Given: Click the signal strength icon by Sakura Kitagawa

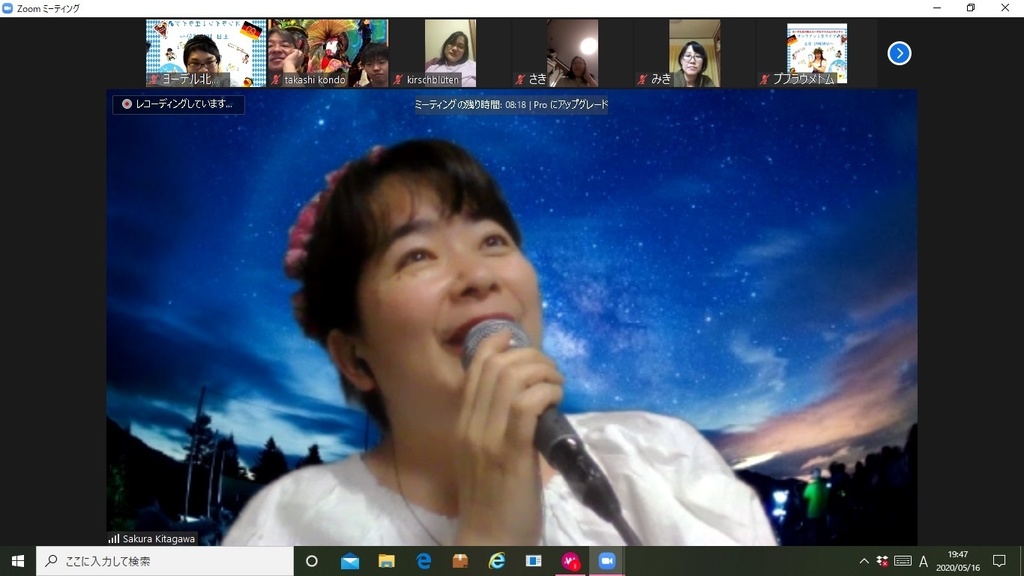Looking at the screenshot, I should coord(114,539).
